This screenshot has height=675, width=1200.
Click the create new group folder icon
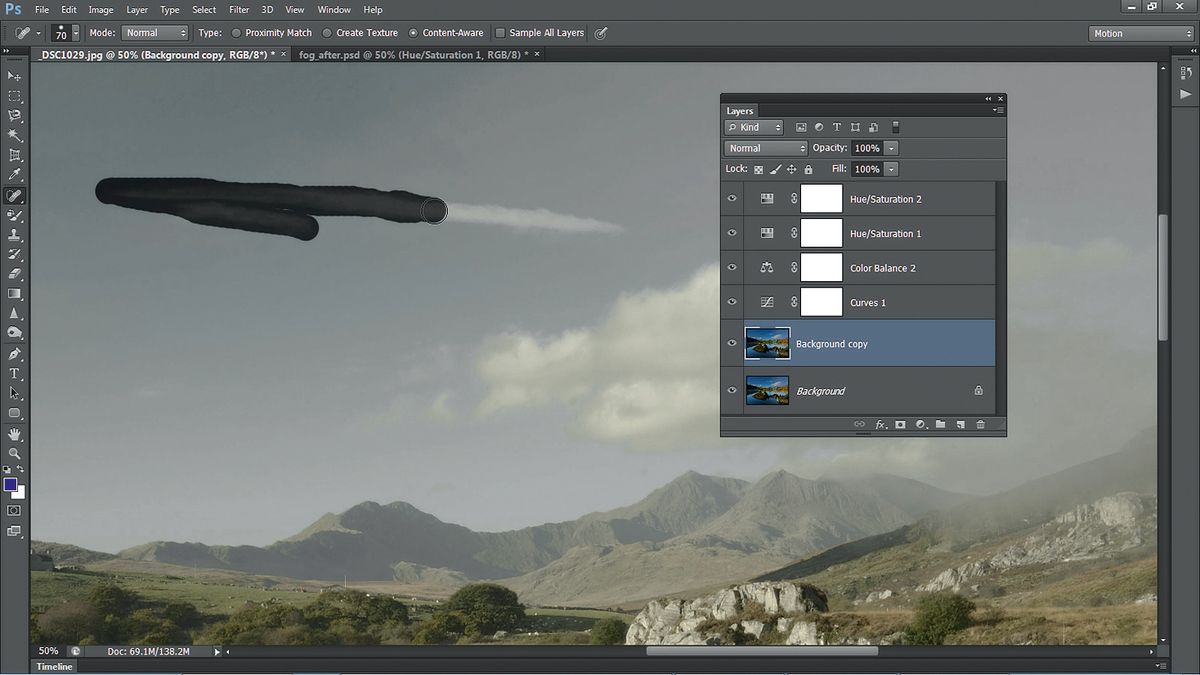(x=940, y=425)
